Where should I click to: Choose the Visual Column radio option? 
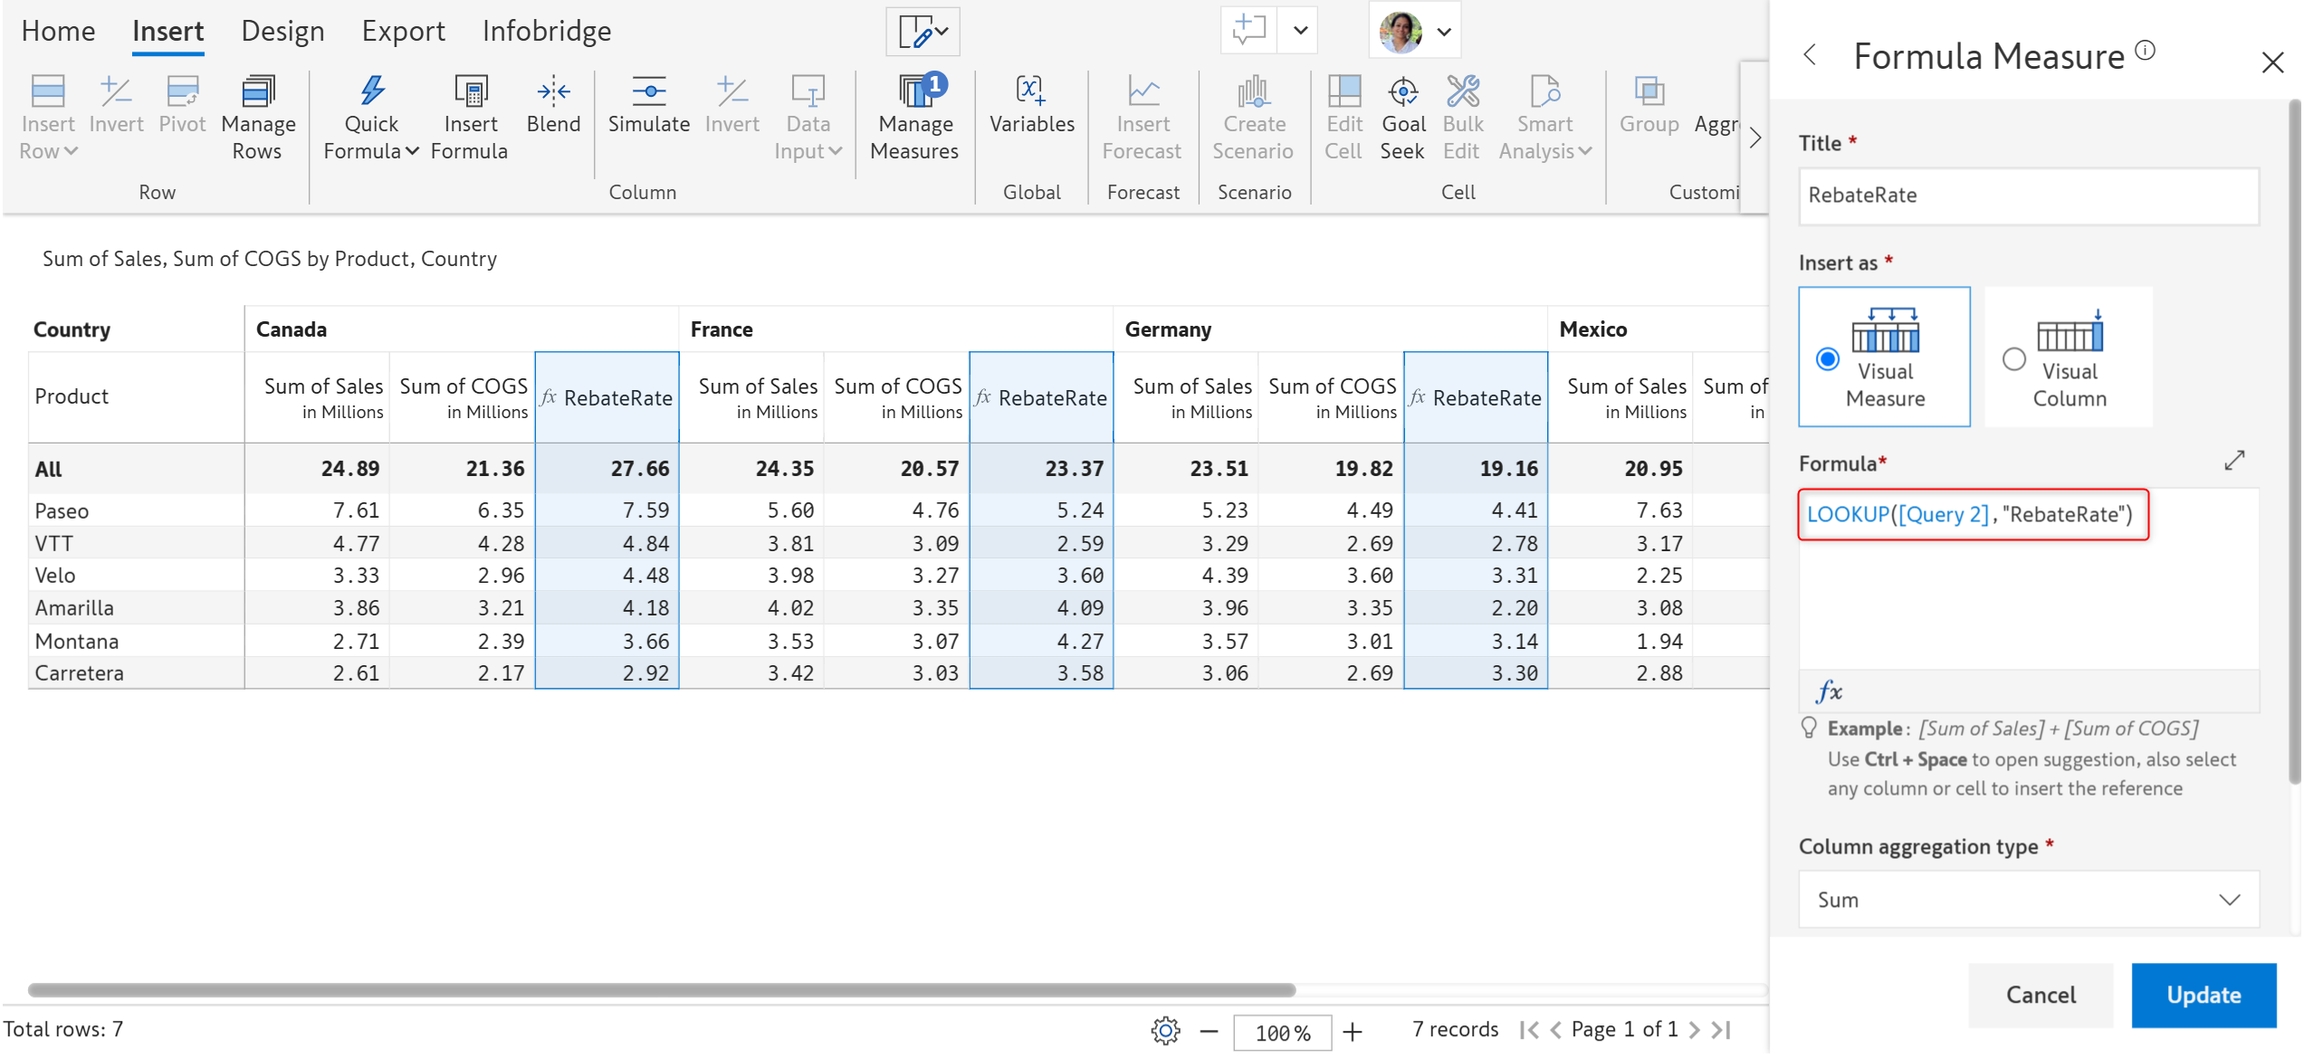2014,359
